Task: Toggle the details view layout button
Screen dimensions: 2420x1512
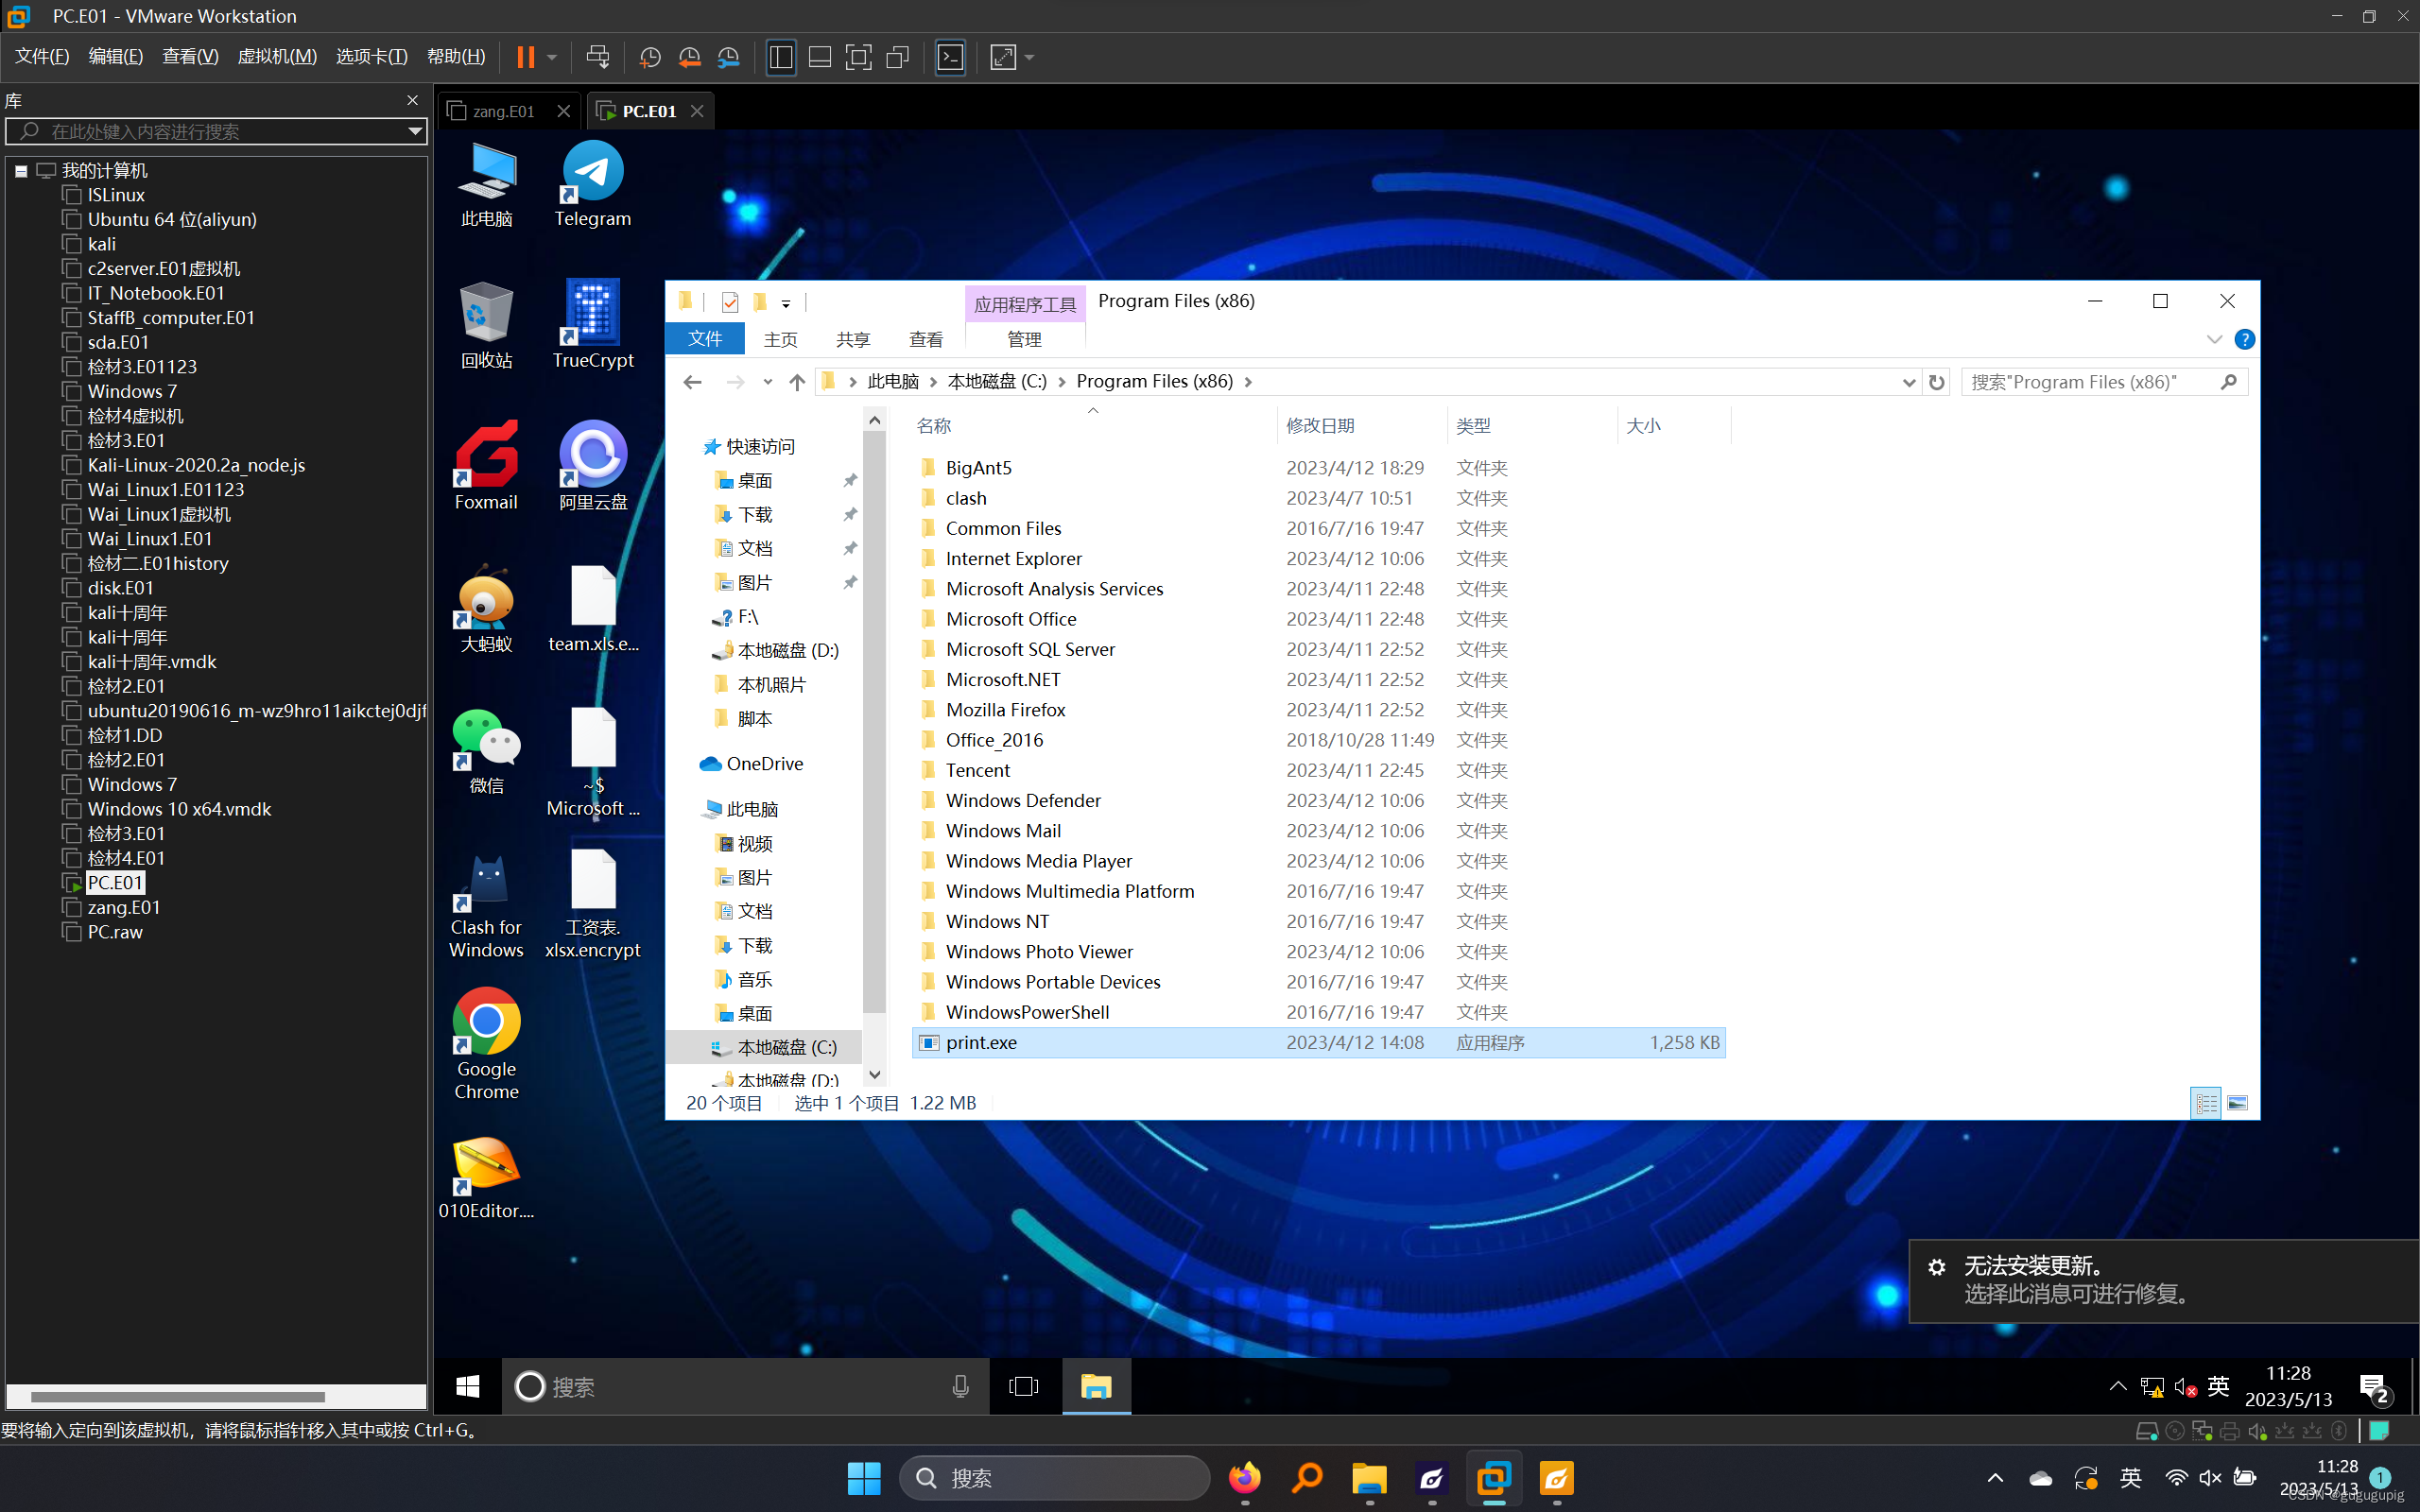Action: click(2205, 1103)
